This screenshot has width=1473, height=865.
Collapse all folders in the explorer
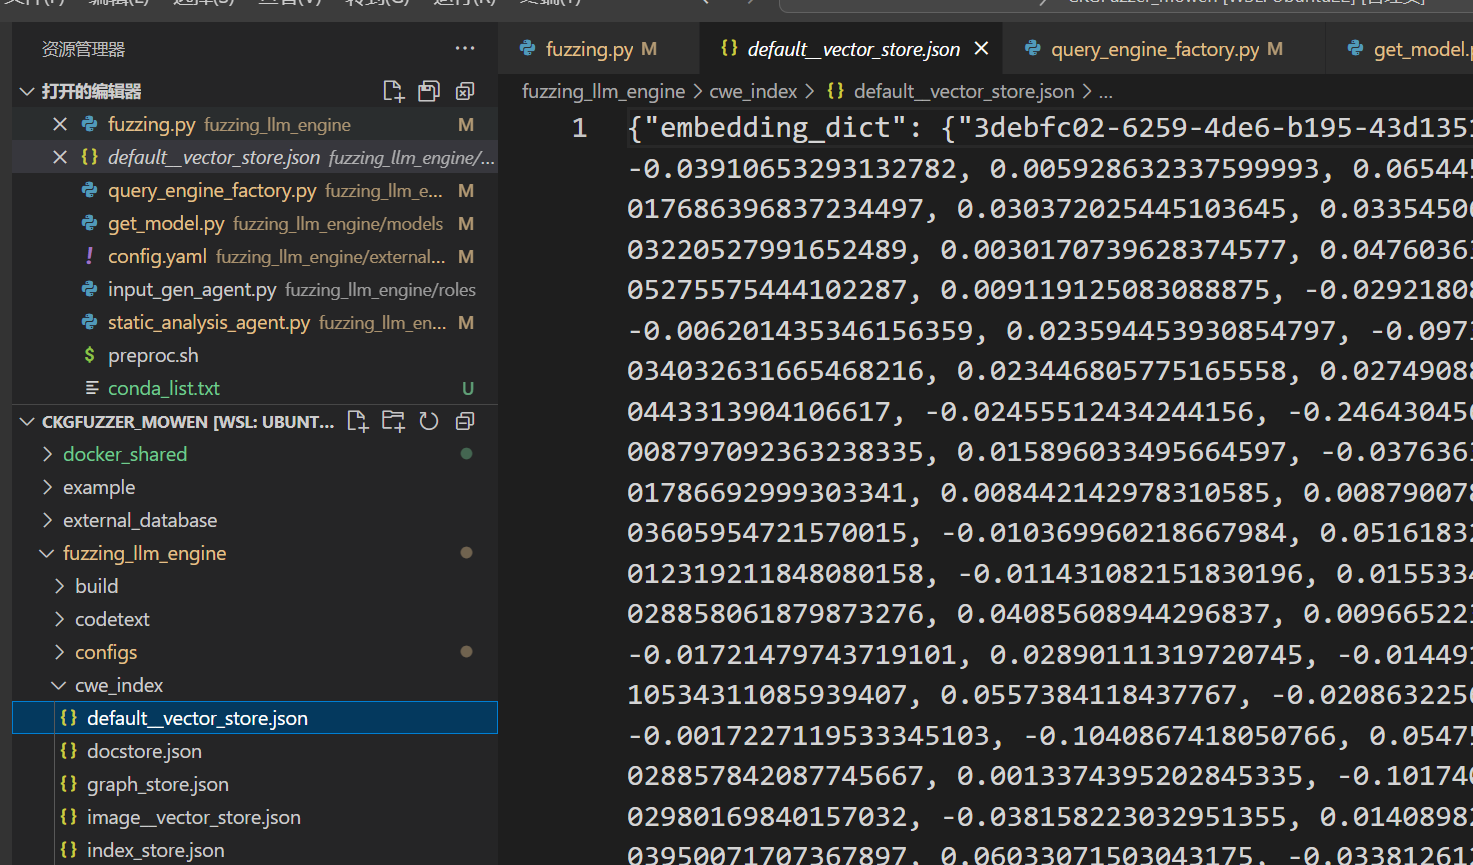[x=465, y=422]
